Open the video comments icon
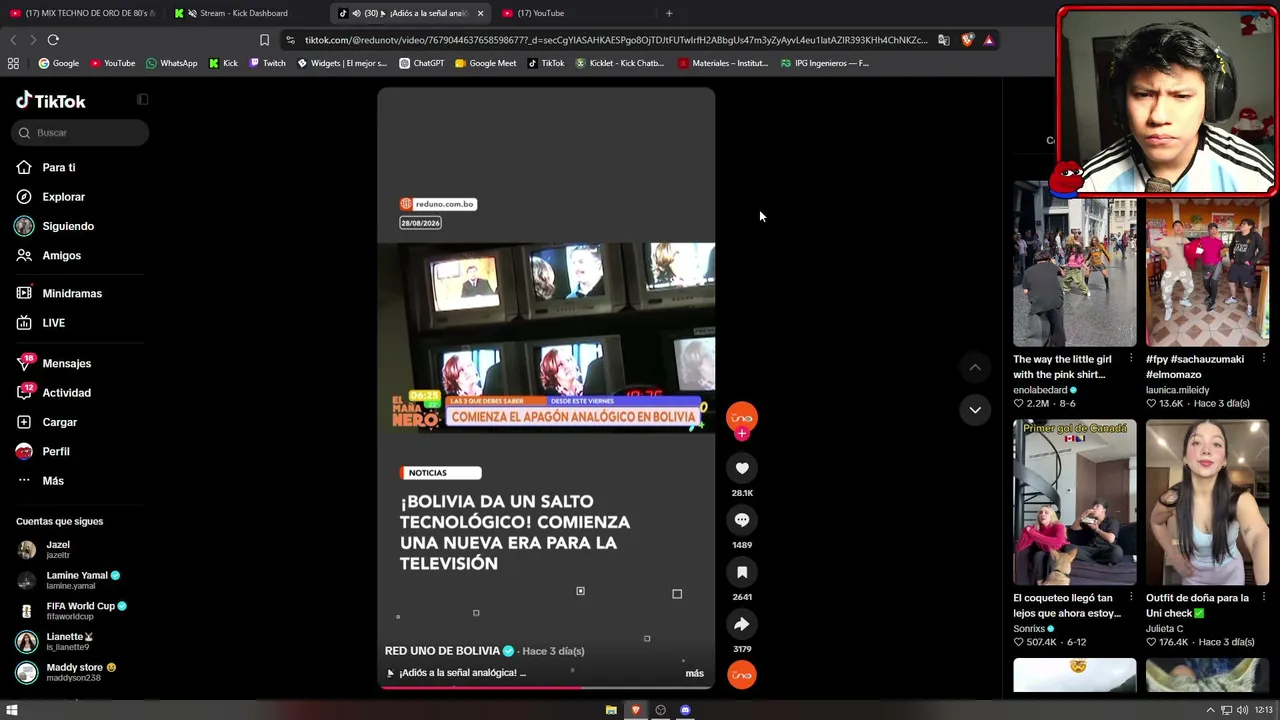 pos(742,520)
